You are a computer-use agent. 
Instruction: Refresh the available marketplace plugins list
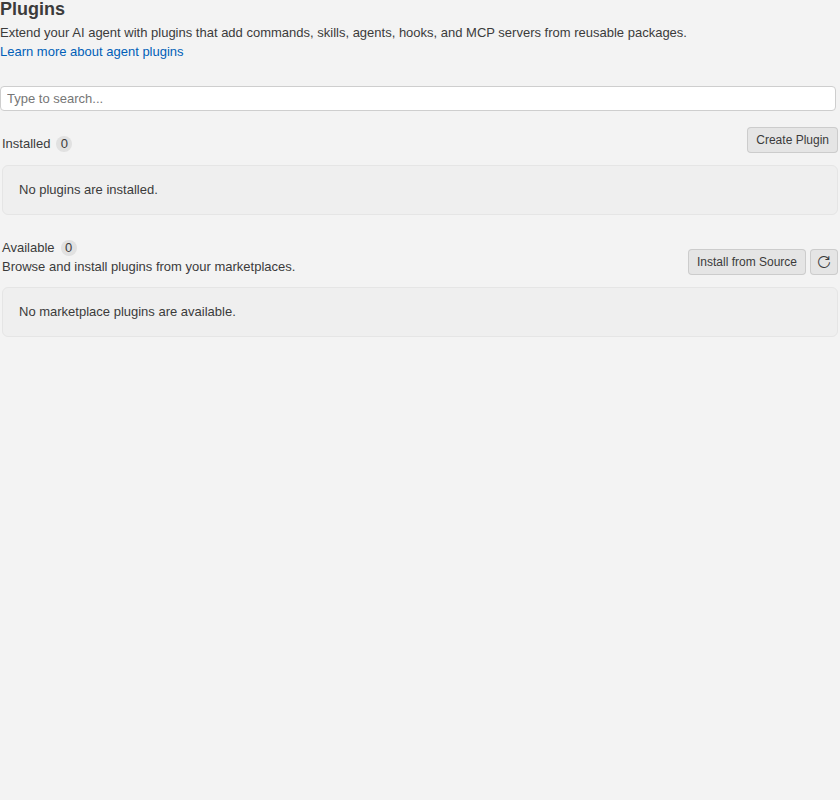[x=823, y=262]
